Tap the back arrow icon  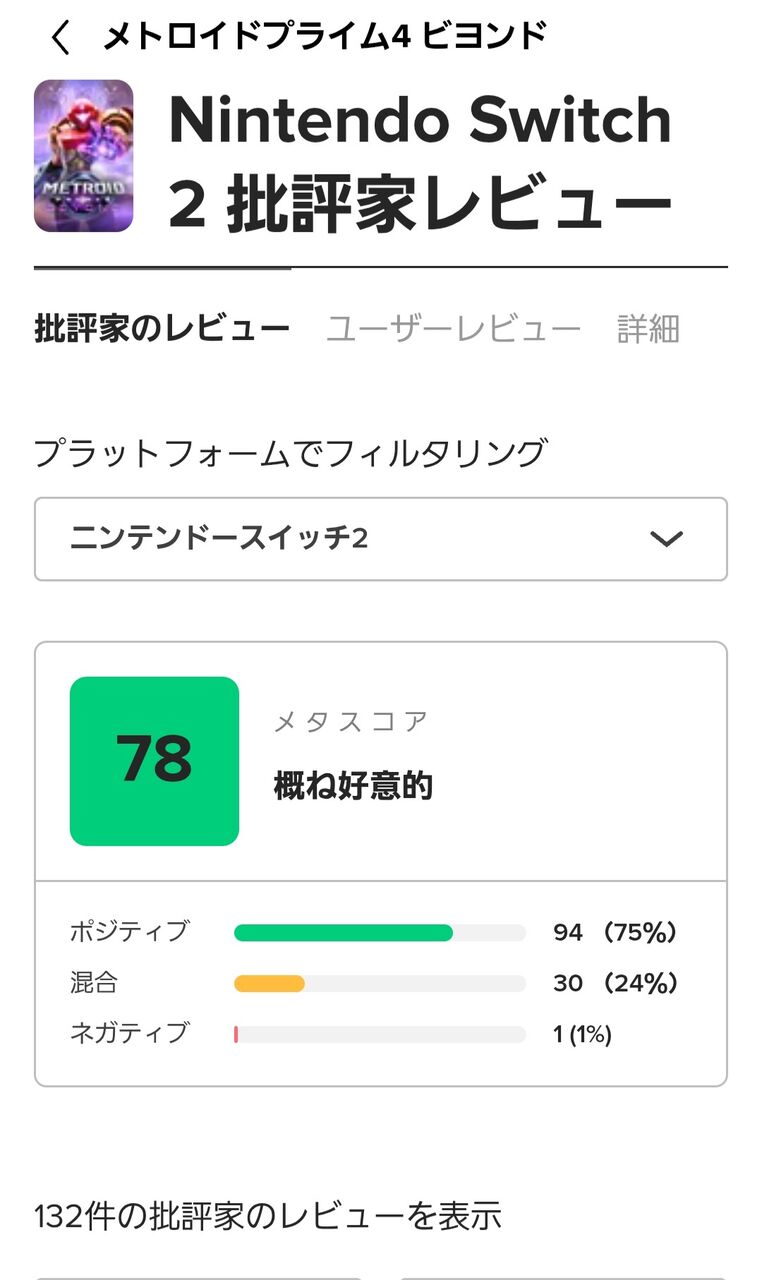pyautogui.click(x=61, y=38)
